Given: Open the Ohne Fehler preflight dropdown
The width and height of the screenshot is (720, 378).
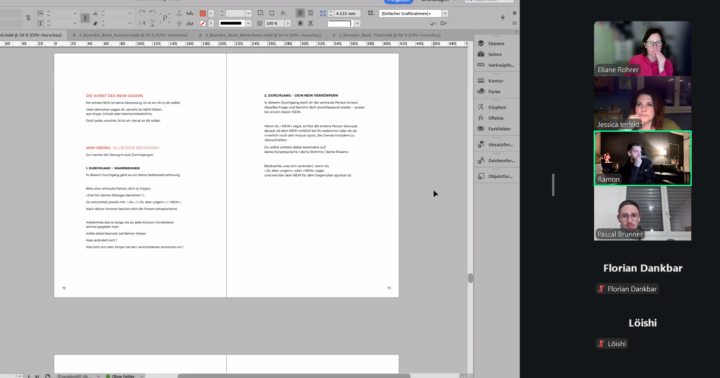Looking at the screenshot, I should (x=142, y=376).
